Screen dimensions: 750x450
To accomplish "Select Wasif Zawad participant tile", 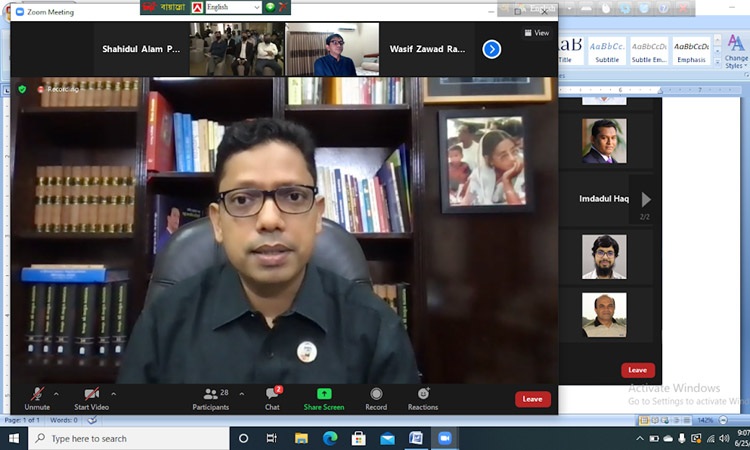I will 427,49.
